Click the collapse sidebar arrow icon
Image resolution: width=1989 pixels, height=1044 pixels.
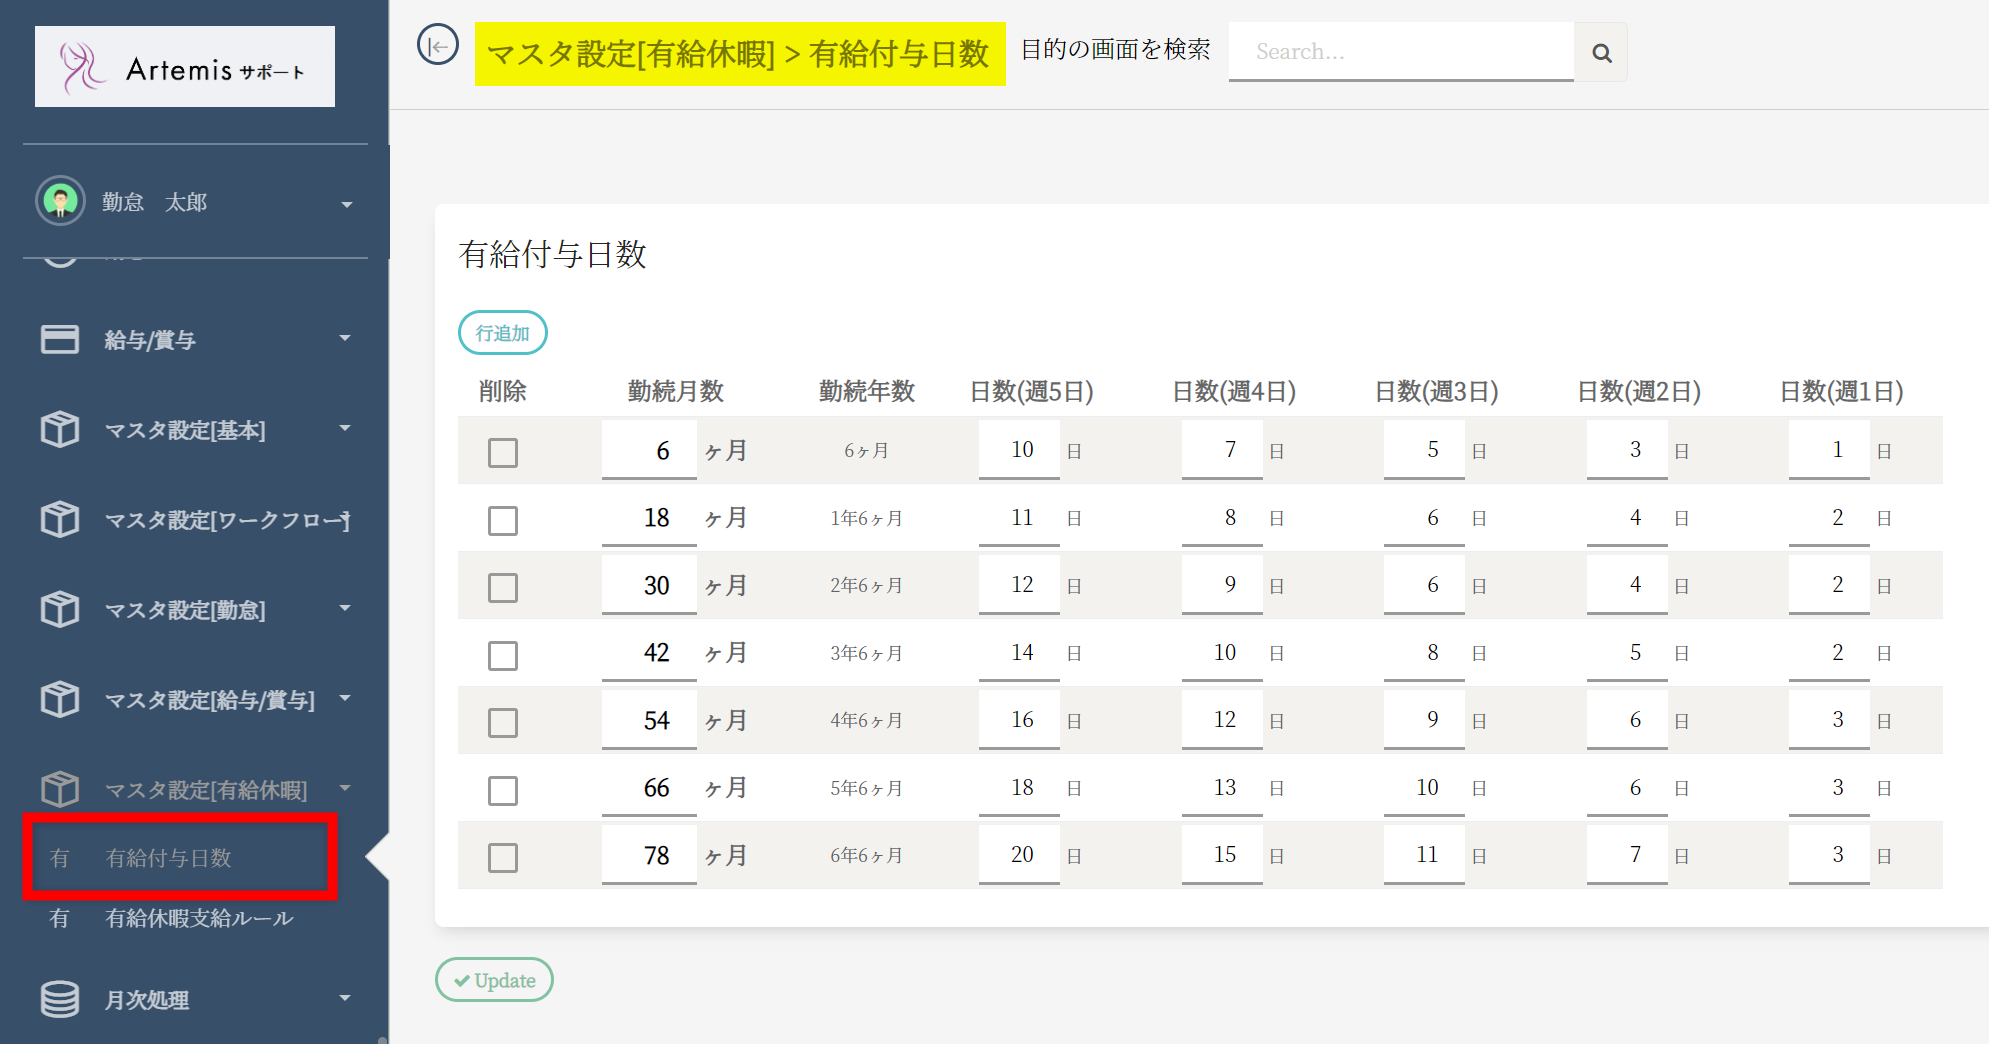pos(438,46)
